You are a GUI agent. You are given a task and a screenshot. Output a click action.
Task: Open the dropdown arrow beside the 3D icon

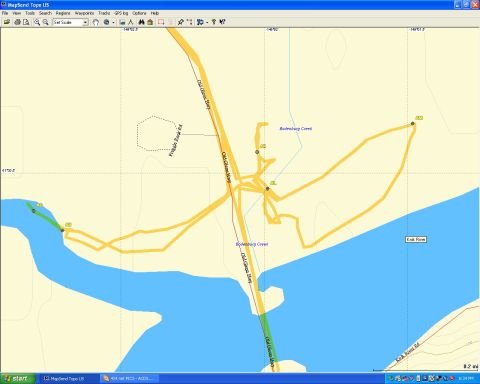207,22
